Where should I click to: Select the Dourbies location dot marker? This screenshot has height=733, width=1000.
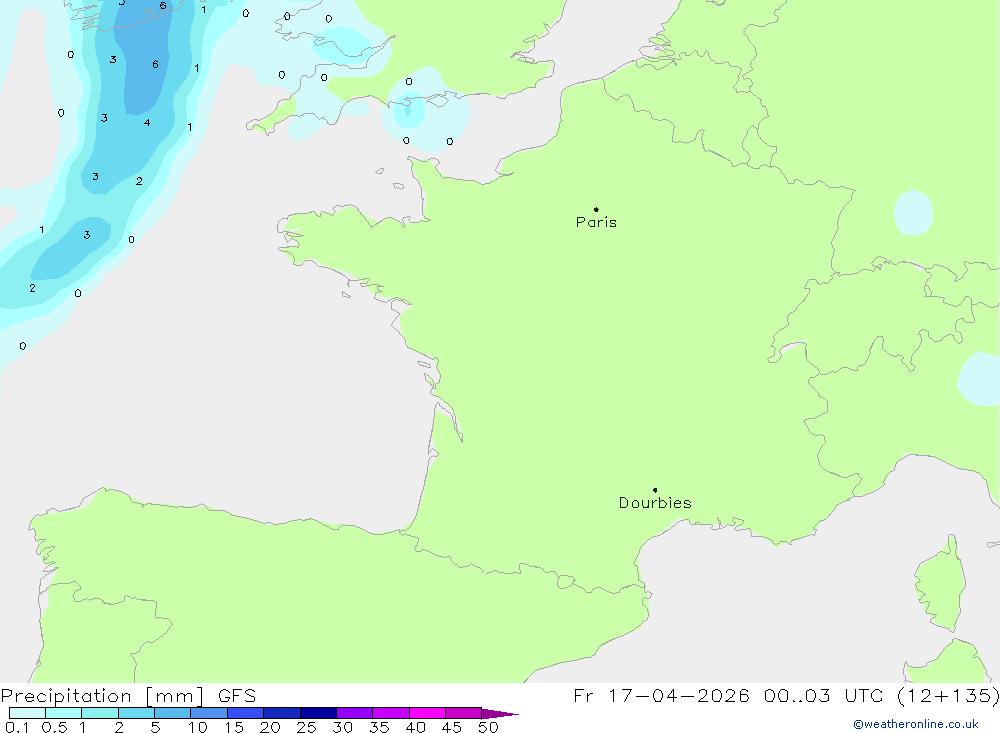point(655,490)
